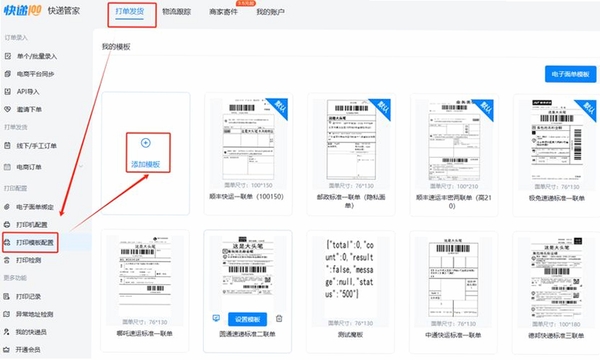Expand the 电商订单 submenu chevron
This screenshot has width=600, height=360.
pyautogui.click(x=81, y=166)
